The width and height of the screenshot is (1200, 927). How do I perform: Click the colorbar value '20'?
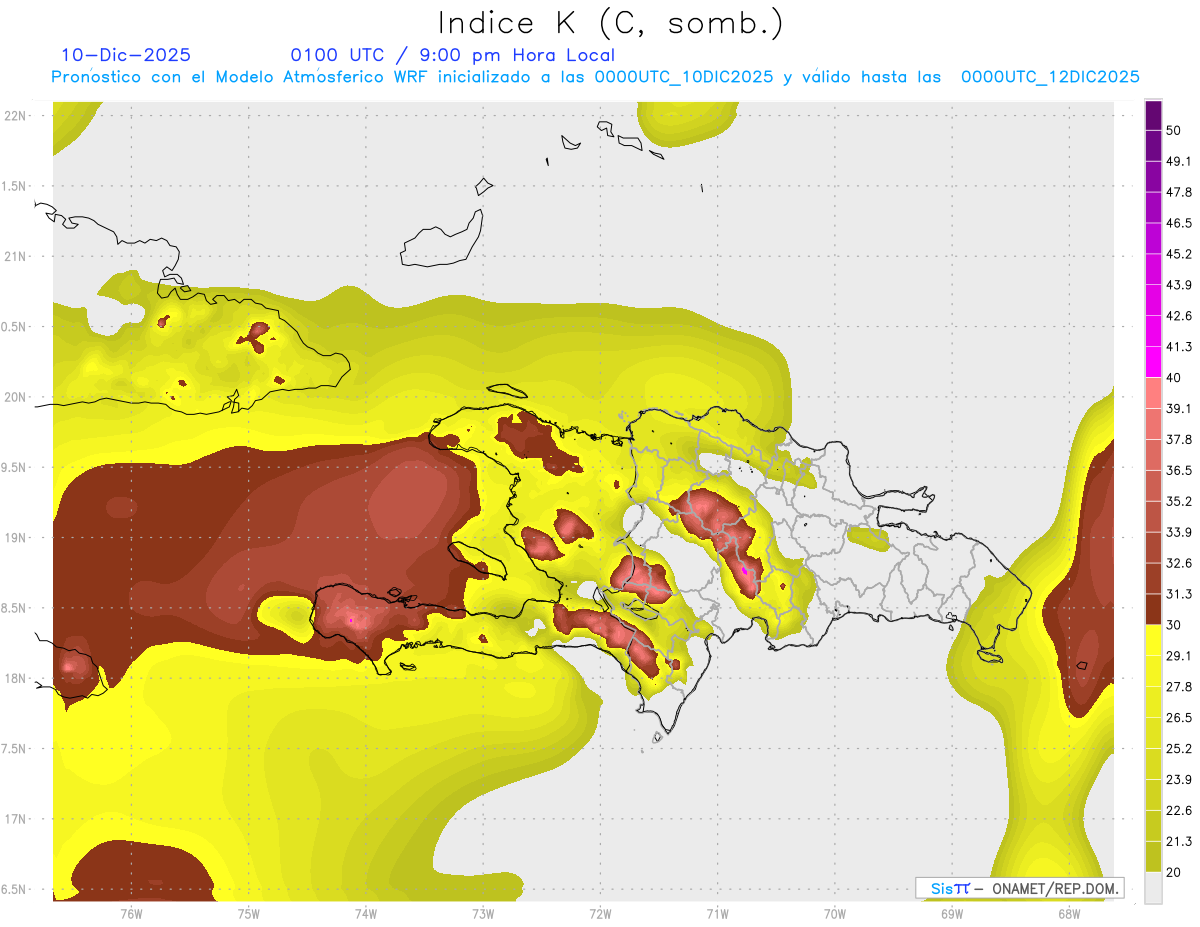1173,873
